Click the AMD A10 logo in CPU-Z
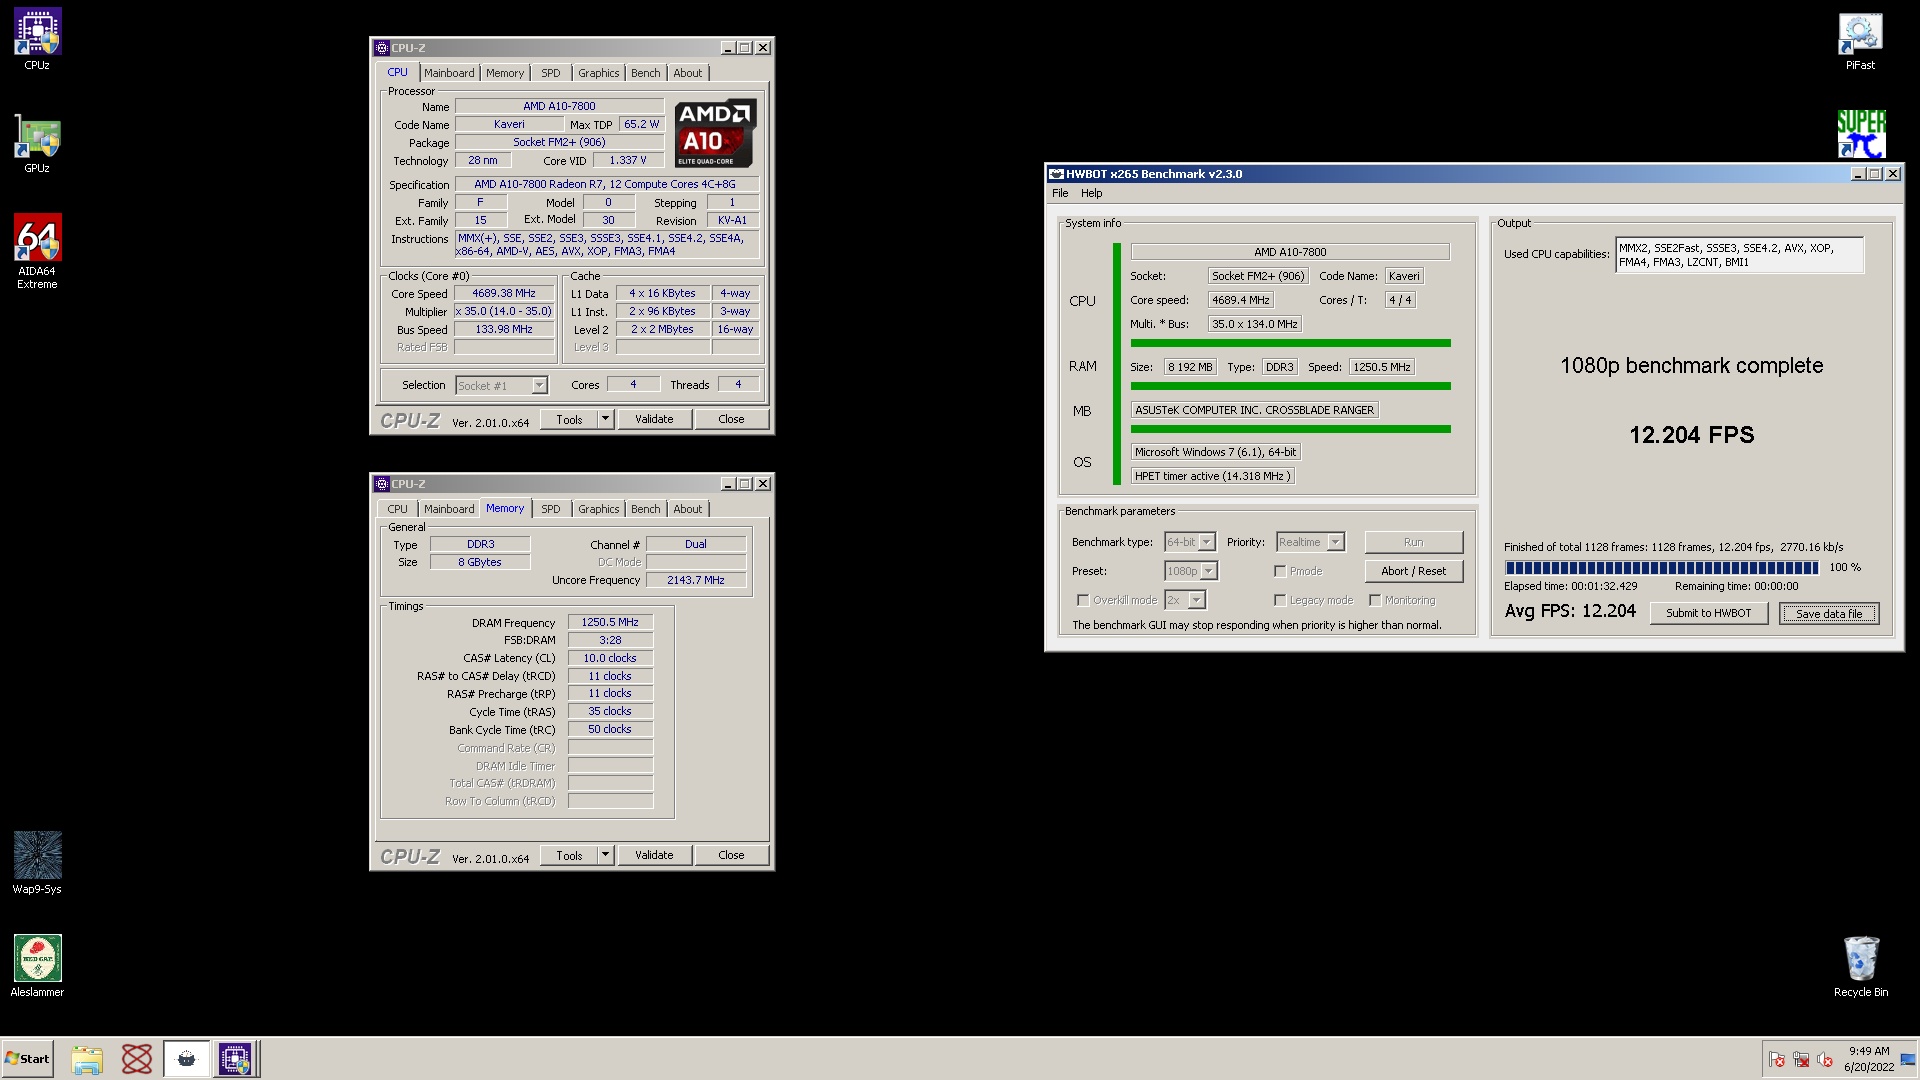 tap(715, 132)
